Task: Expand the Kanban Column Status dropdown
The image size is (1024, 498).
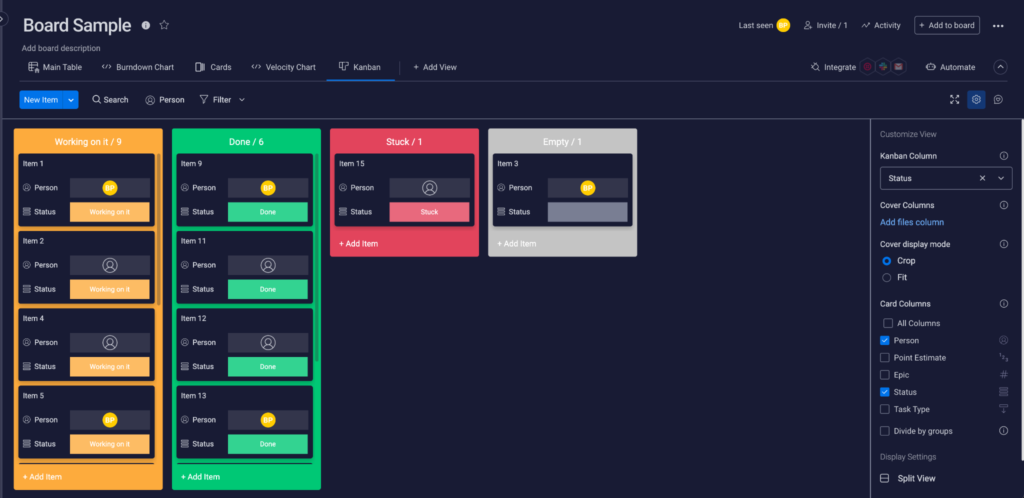Action: (x=1001, y=178)
